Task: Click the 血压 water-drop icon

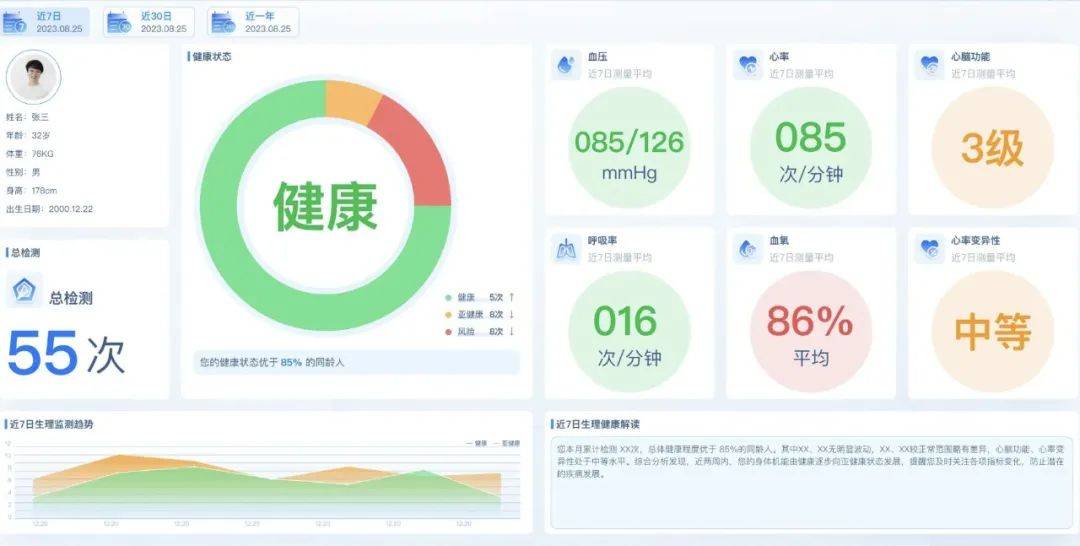Action: (565, 65)
